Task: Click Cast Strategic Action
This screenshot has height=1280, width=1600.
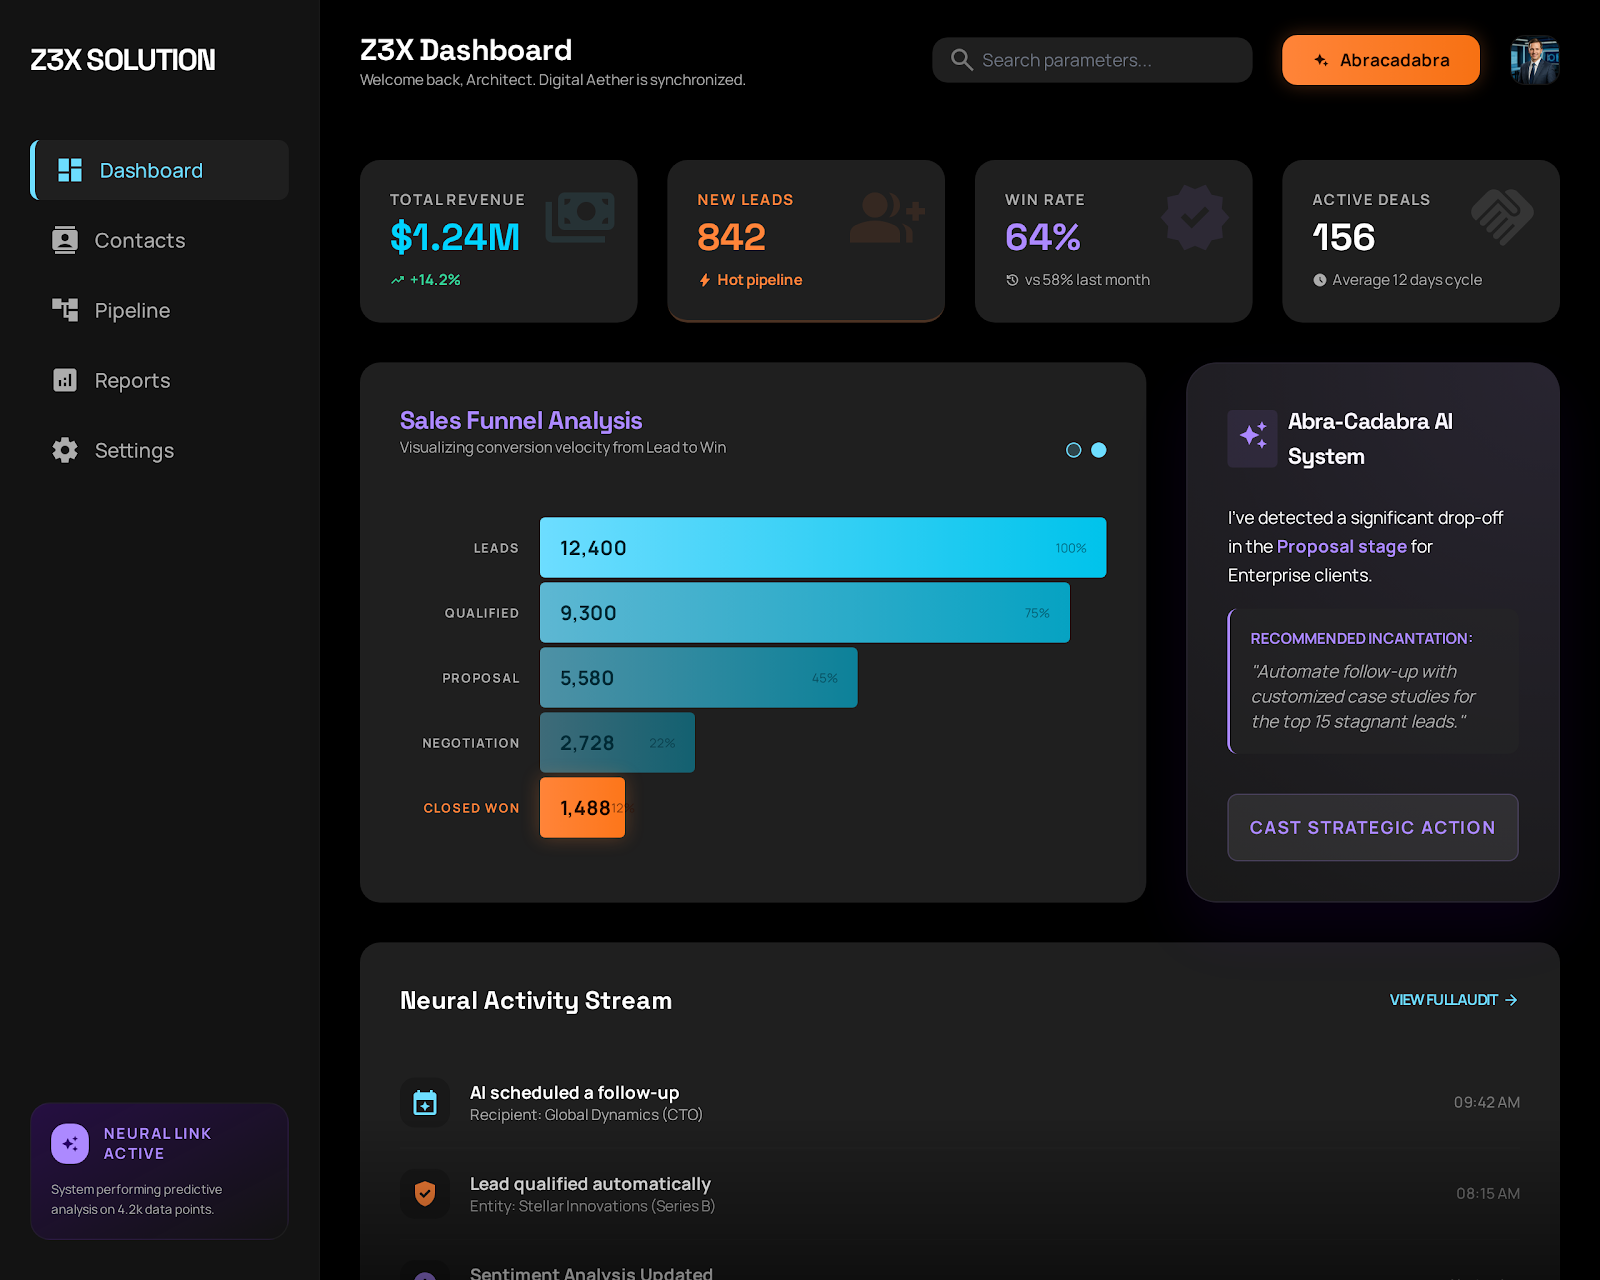Action: click(x=1372, y=827)
